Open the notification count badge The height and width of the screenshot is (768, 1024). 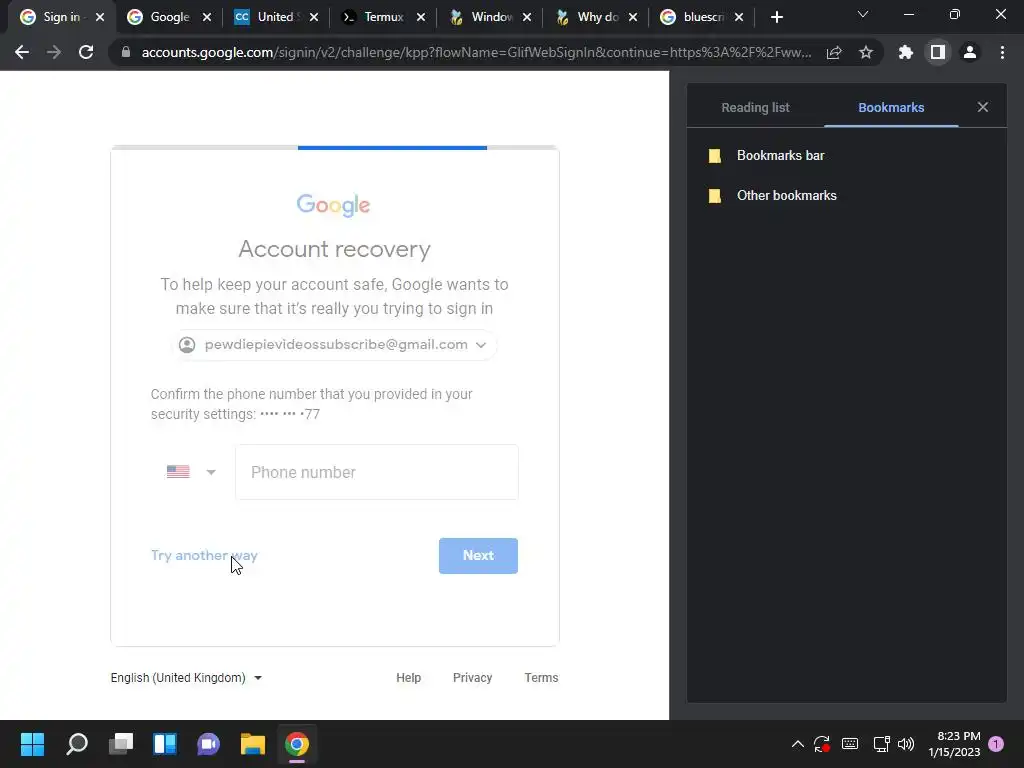point(997,744)
